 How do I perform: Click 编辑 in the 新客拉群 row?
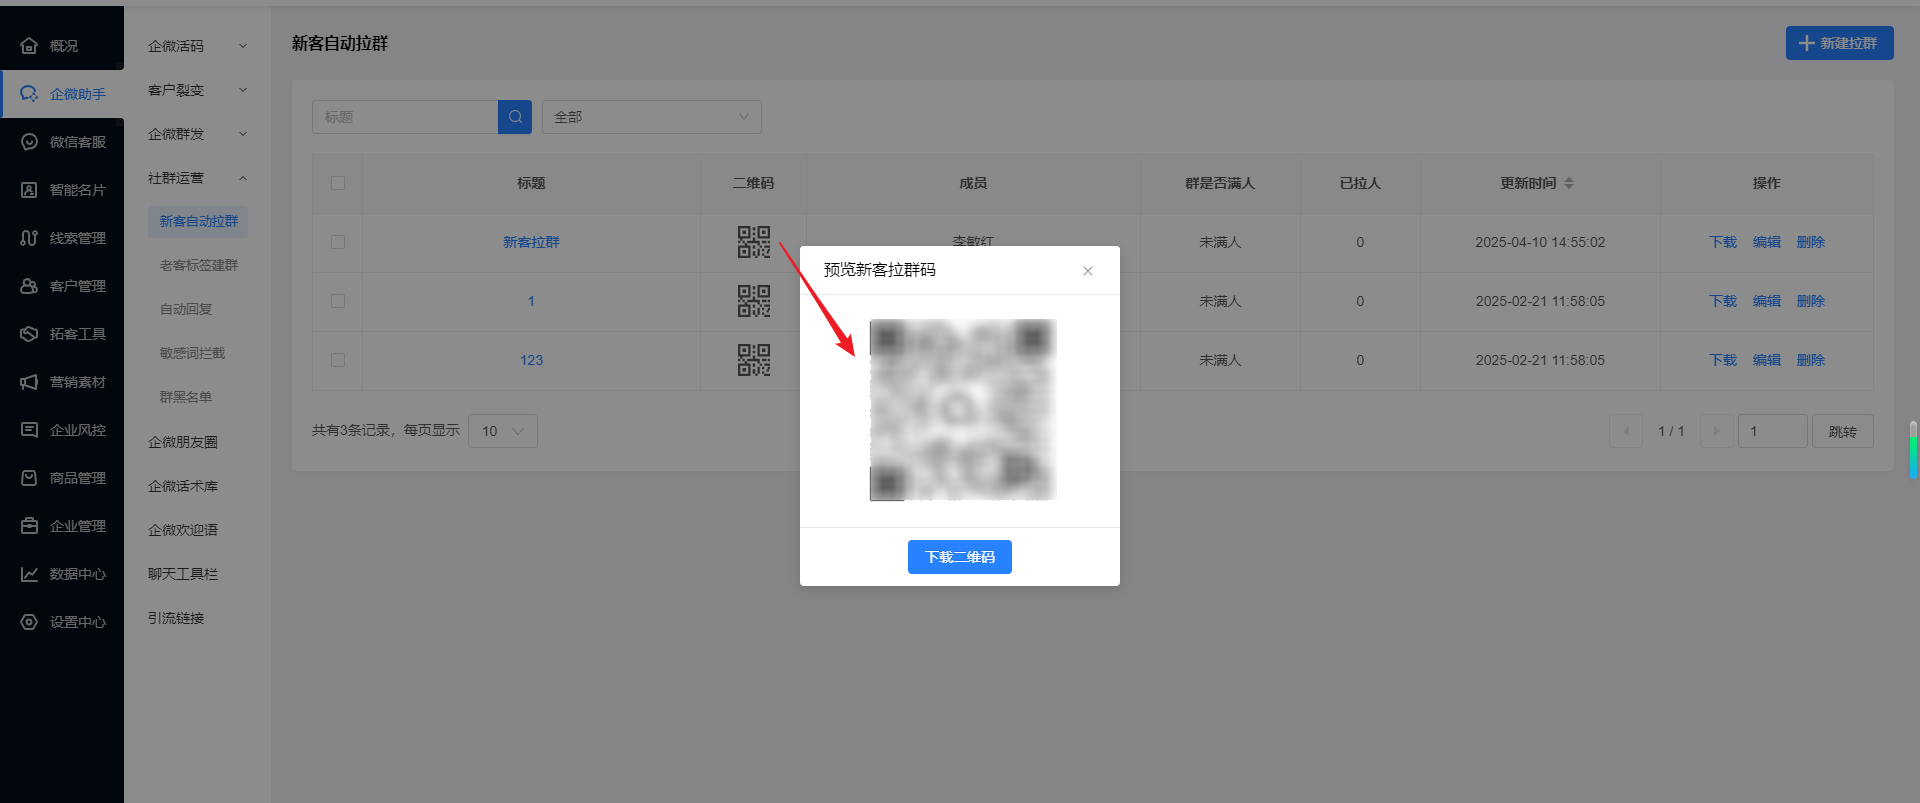tap(1767, 242)
